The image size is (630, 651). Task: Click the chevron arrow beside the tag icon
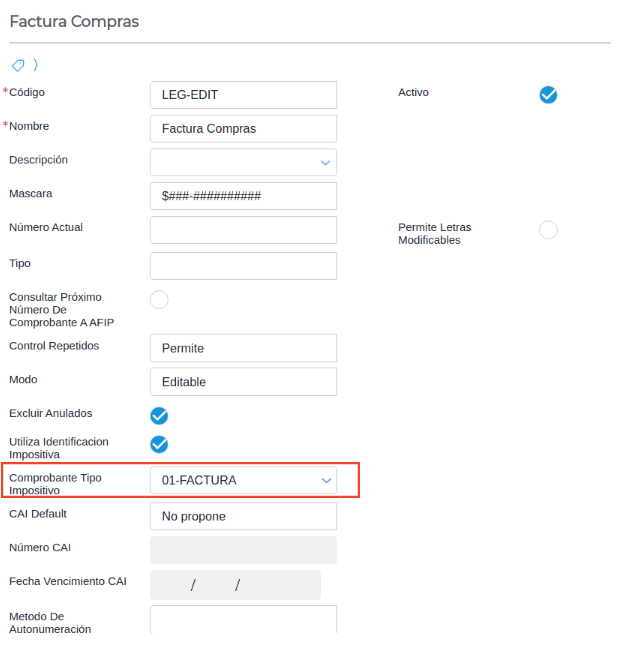pos(36,65)
